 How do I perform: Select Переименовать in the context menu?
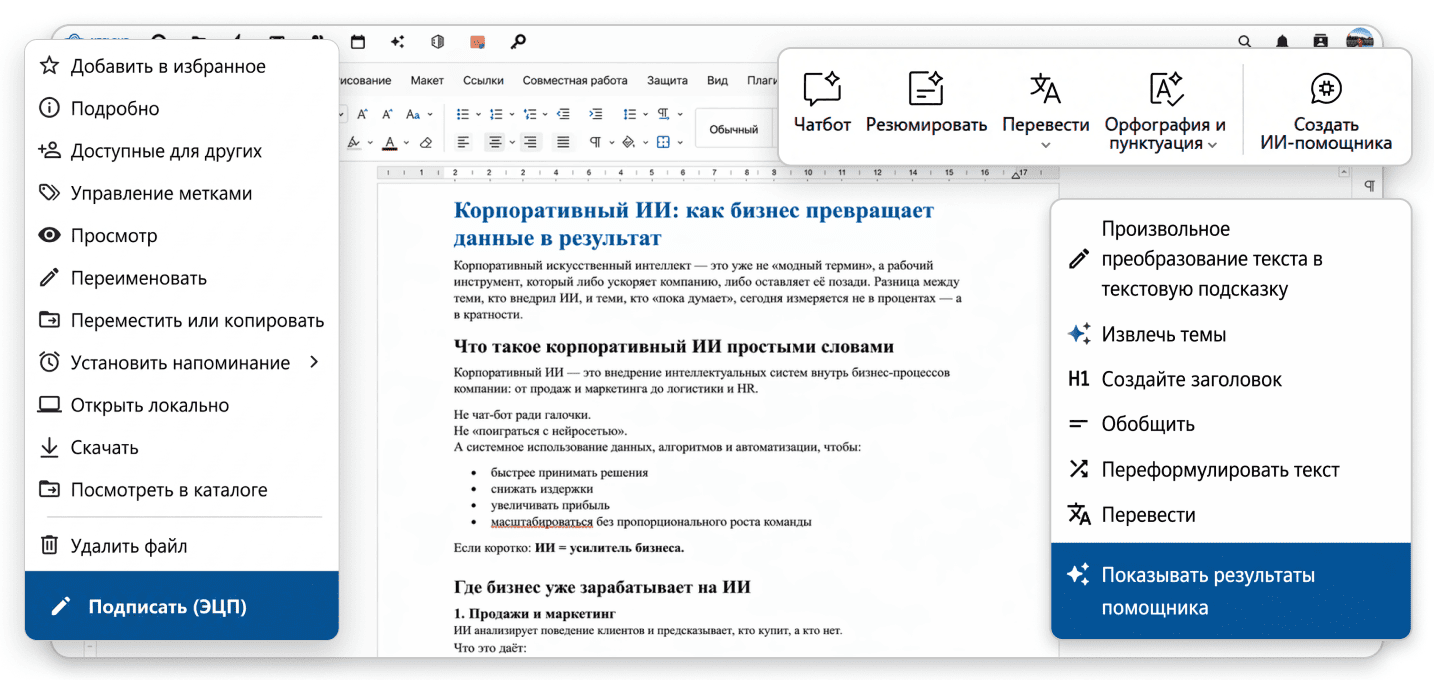click(x=182, y=278)
